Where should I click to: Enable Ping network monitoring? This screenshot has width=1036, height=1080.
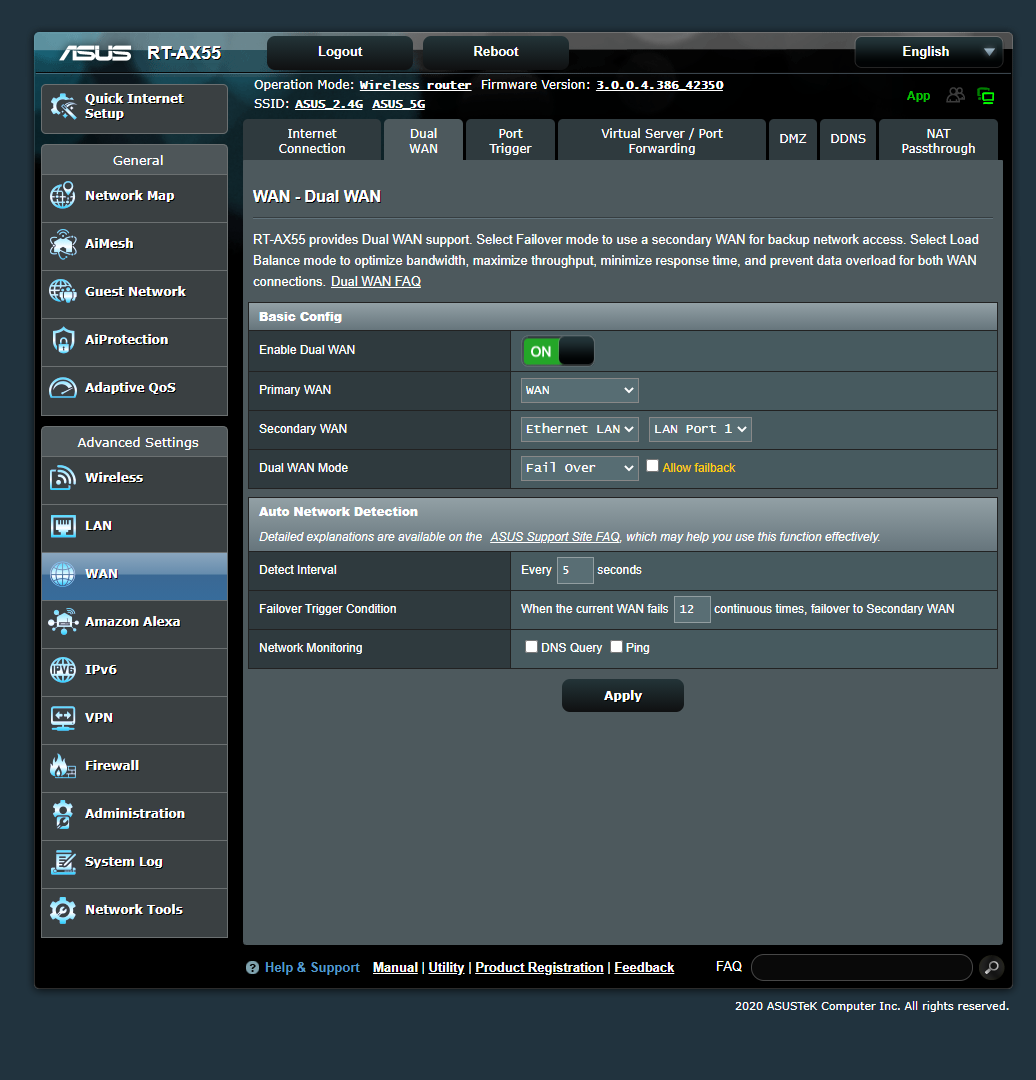(617, 647)
